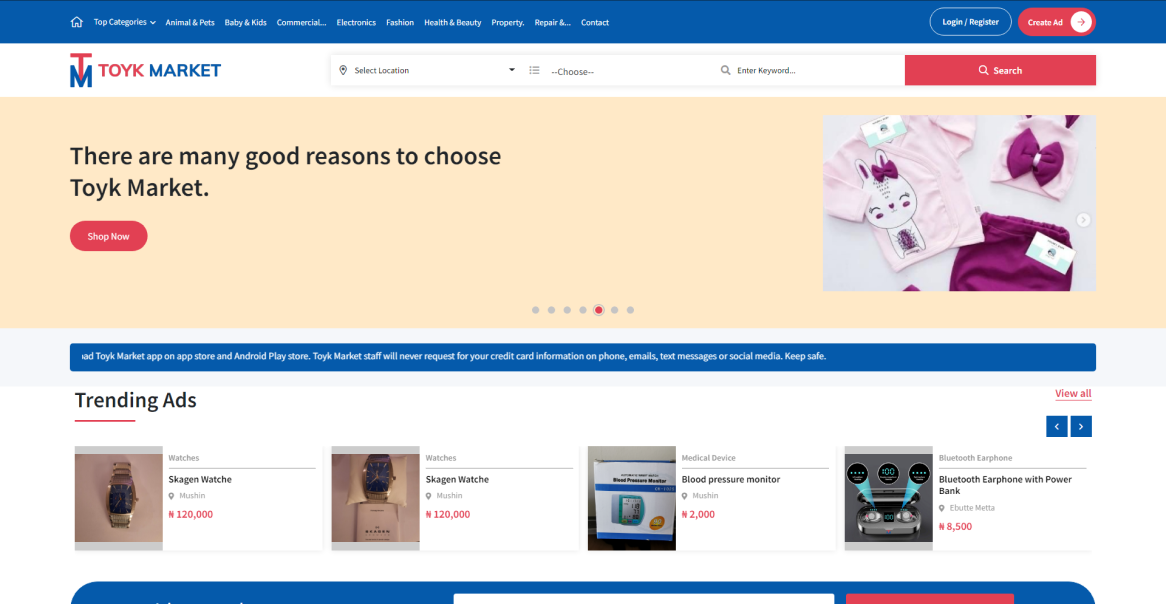Click the next slide arrow on banner

[x=1083, y=220]
